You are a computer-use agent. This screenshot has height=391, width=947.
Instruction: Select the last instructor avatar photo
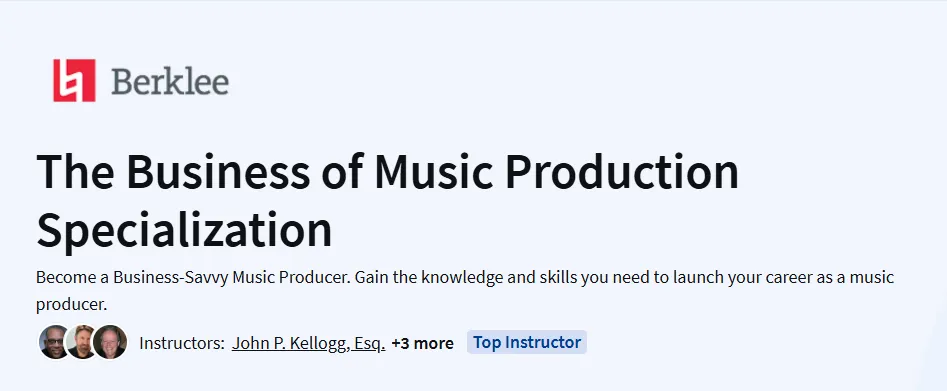110,342
